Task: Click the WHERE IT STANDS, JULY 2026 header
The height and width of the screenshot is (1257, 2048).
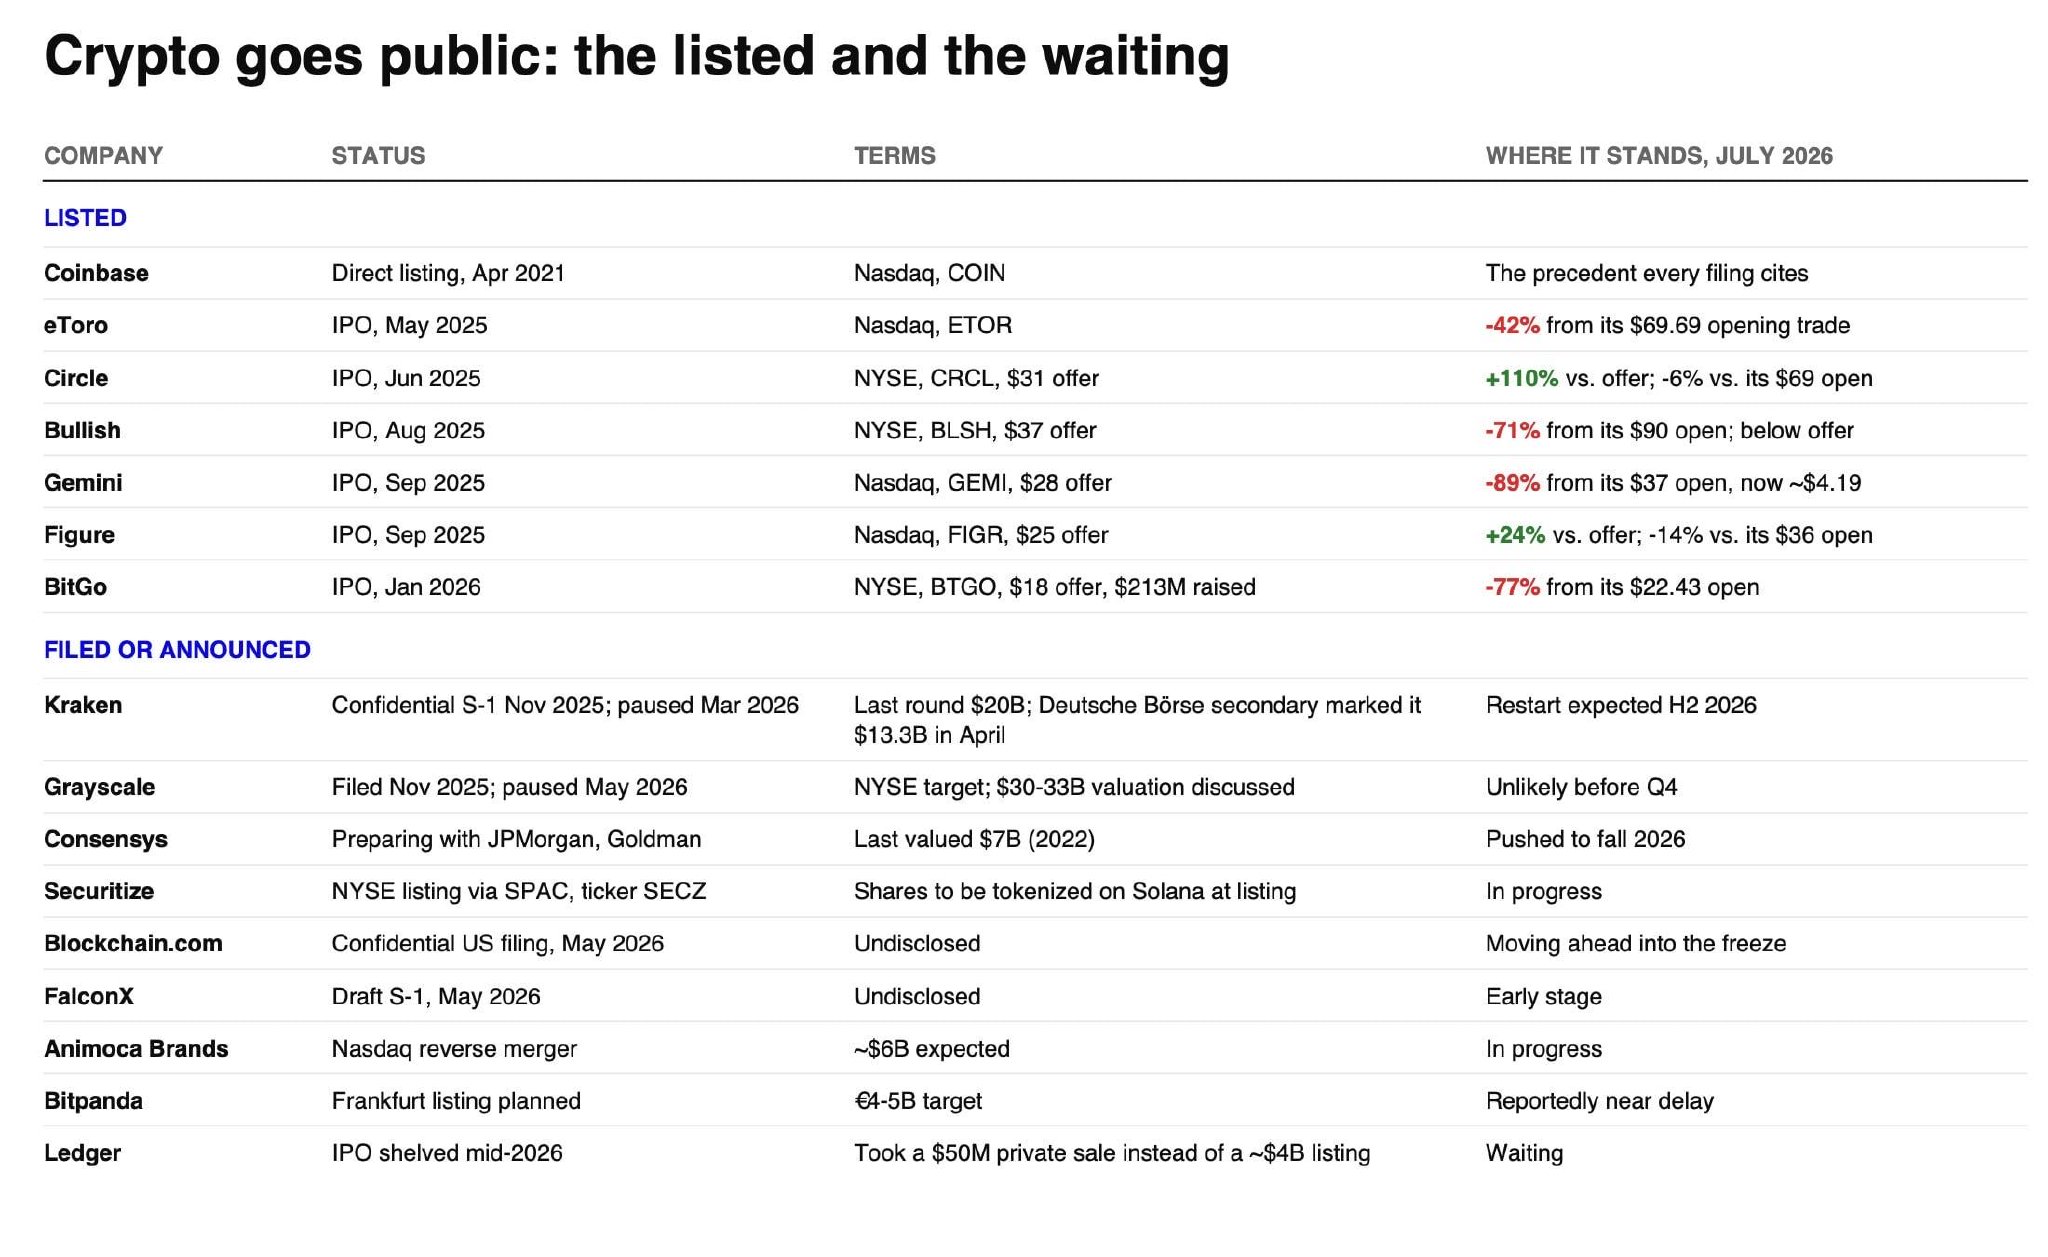Action: coord(1659,156)
